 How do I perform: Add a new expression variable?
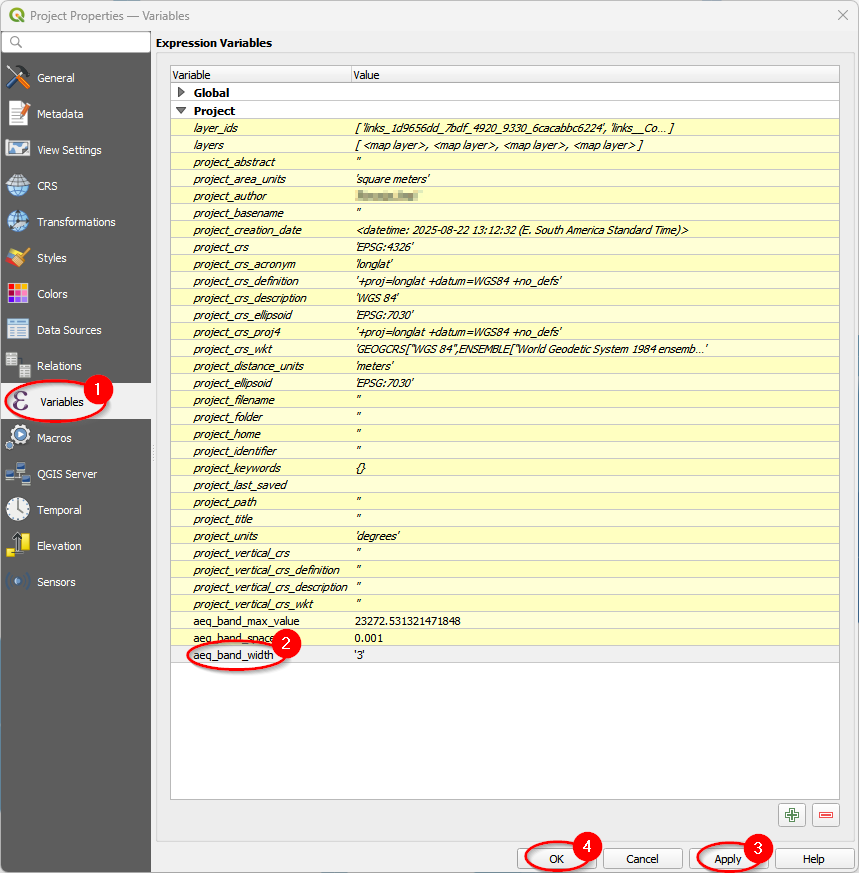791,815
